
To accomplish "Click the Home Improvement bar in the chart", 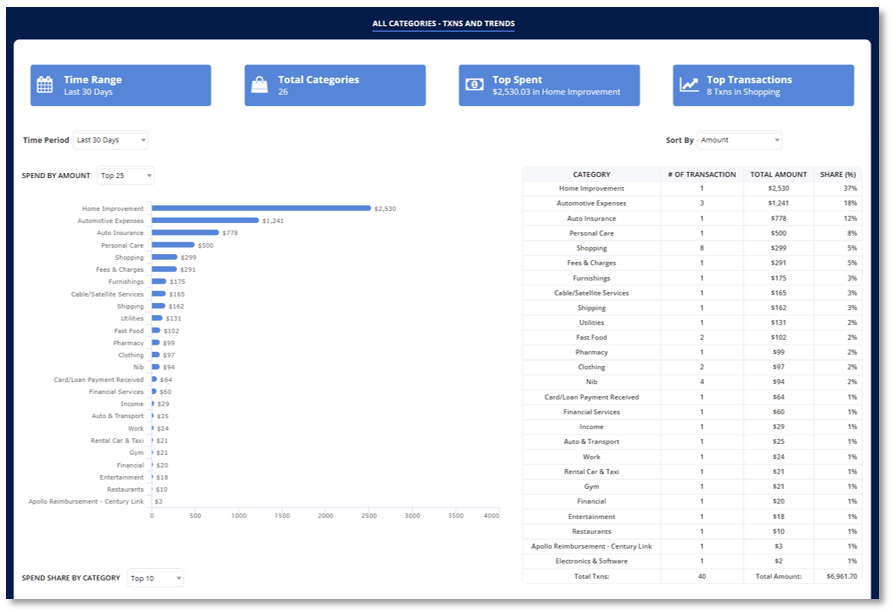I will tap(261, 208).
